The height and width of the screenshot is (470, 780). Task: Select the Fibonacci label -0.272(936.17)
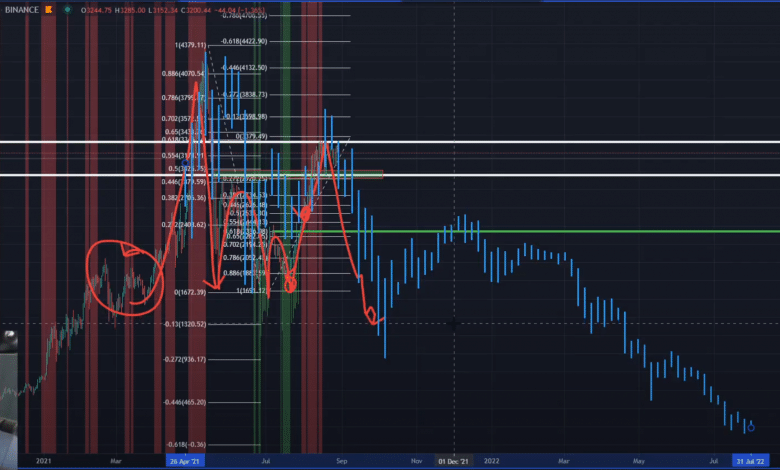tap(185, 359)
